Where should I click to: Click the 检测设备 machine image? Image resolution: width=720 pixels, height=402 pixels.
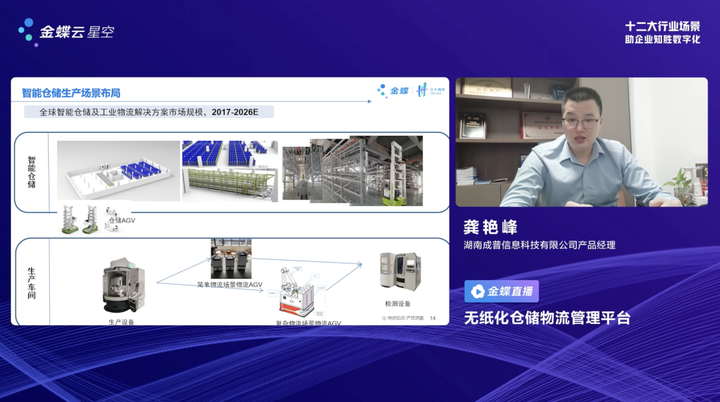click(400, 271)
